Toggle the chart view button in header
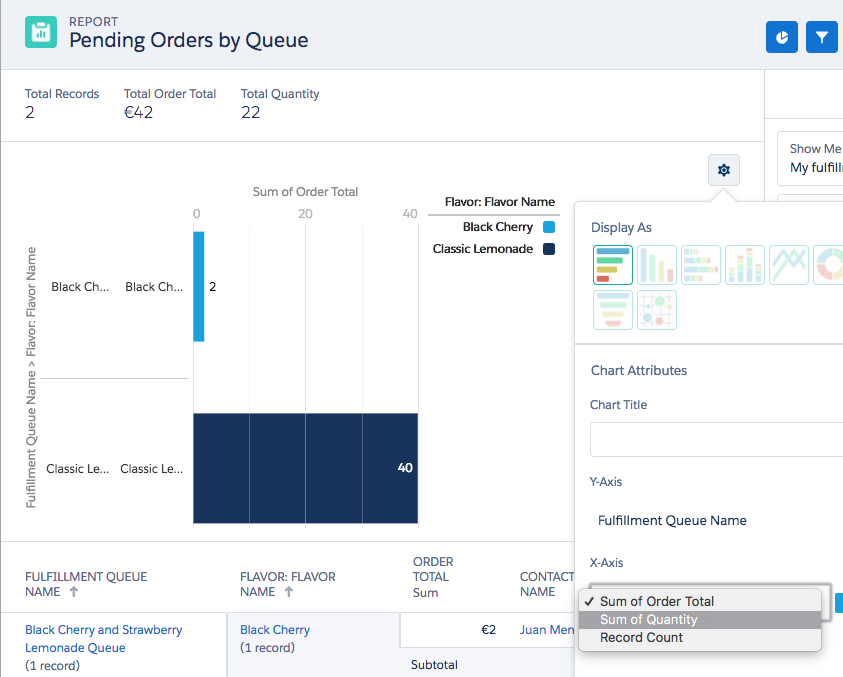The image size is (843, 677). (x=782, y=37)
